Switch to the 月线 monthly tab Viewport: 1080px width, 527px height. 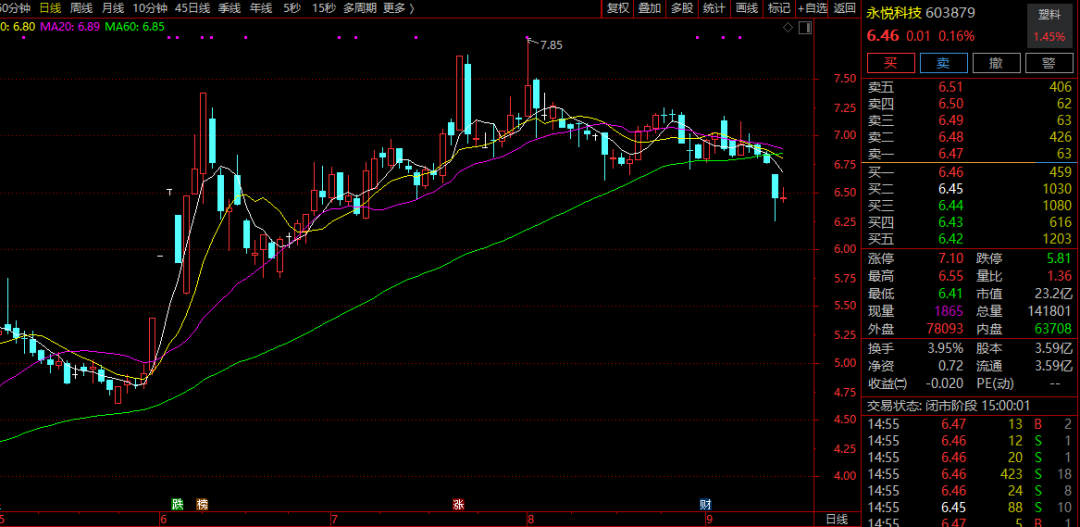(x=112, y=8)
